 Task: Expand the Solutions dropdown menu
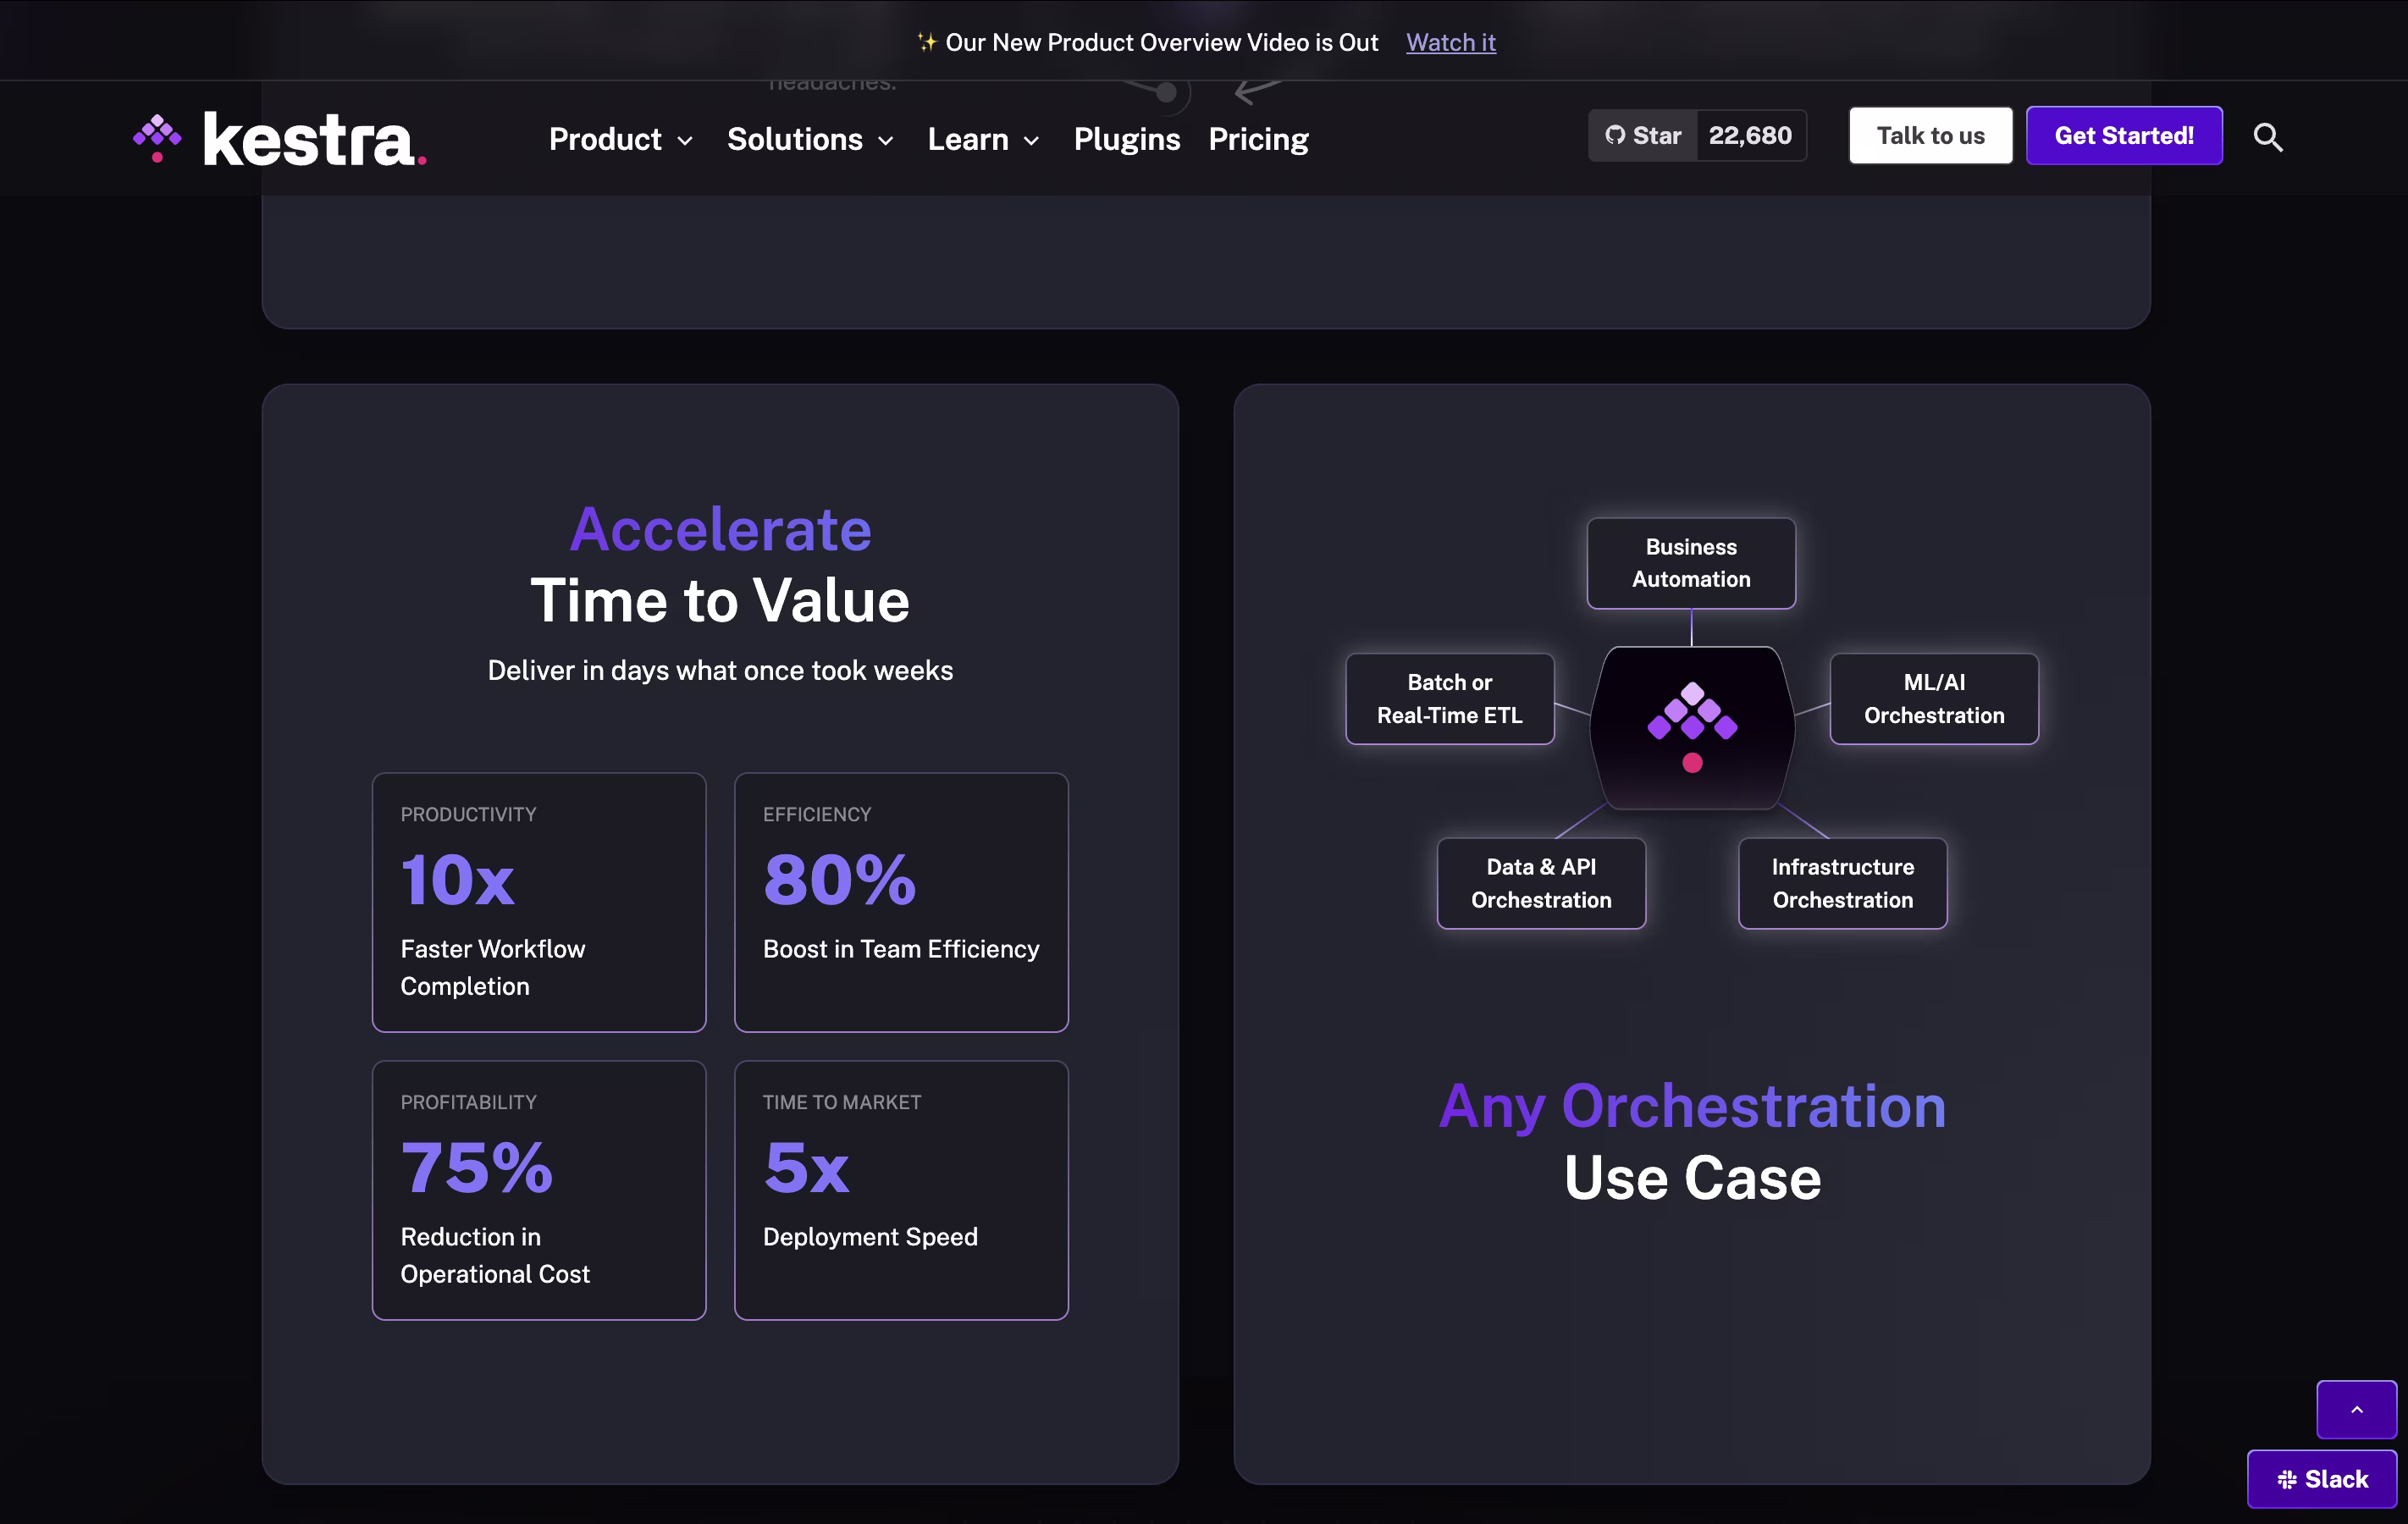pos(809,139)
